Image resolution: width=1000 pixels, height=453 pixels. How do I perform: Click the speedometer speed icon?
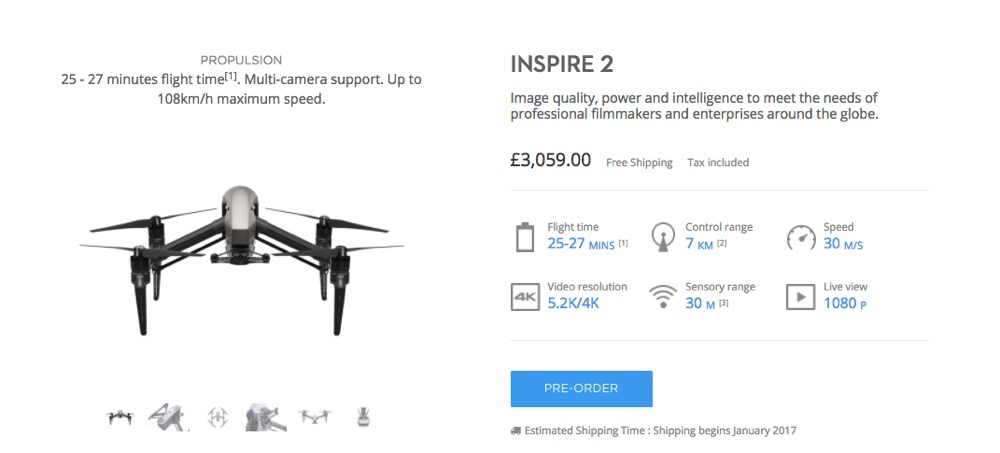[x=801, y=236]
